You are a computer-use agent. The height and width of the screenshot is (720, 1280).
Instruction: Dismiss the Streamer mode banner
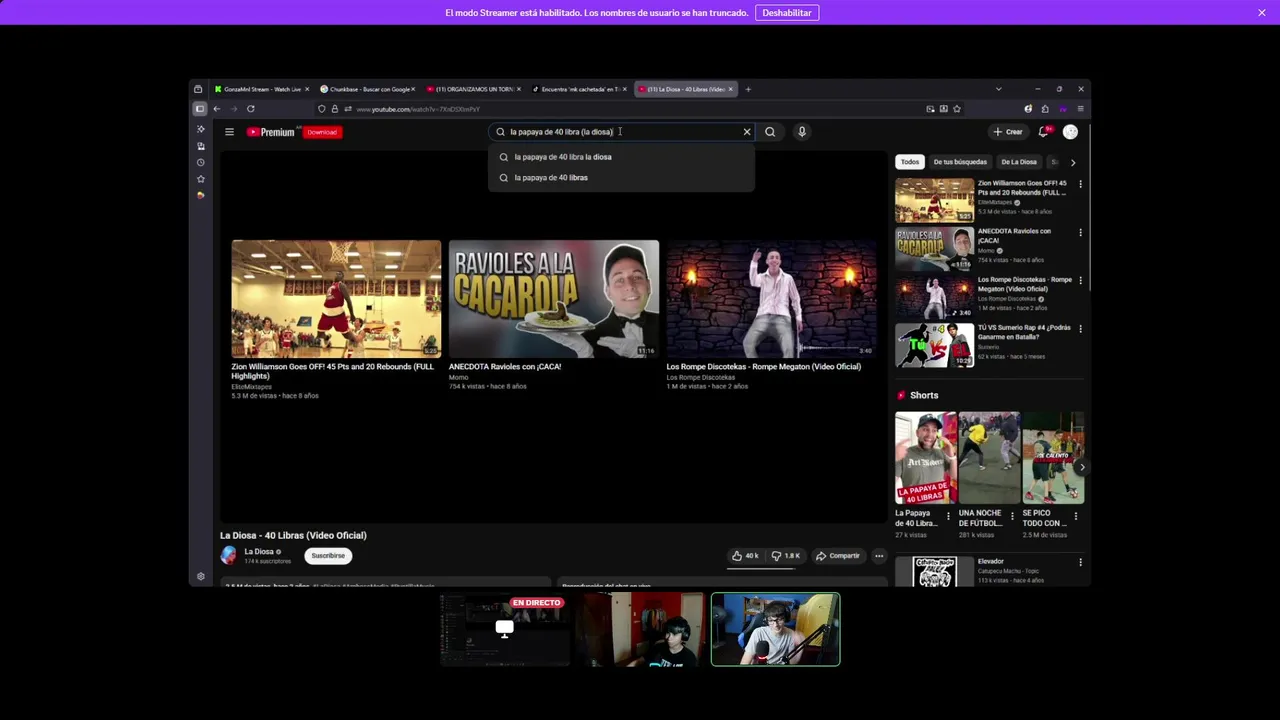[x=1262, y=13]
